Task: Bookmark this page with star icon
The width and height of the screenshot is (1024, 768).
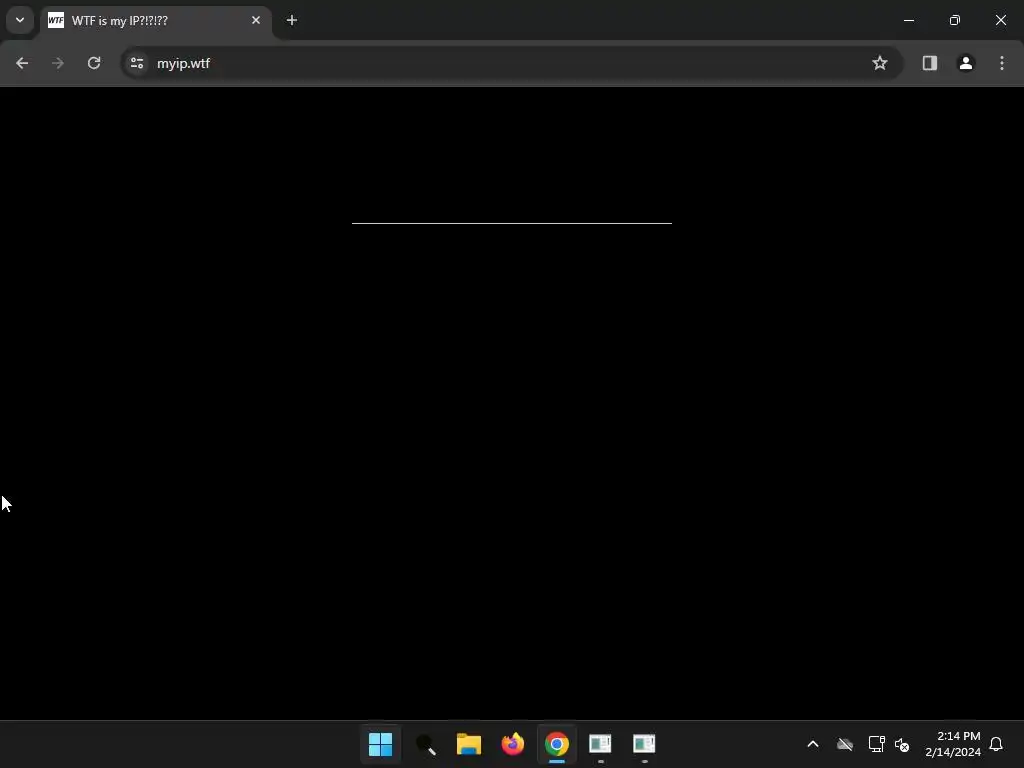Action: (880, 63)
